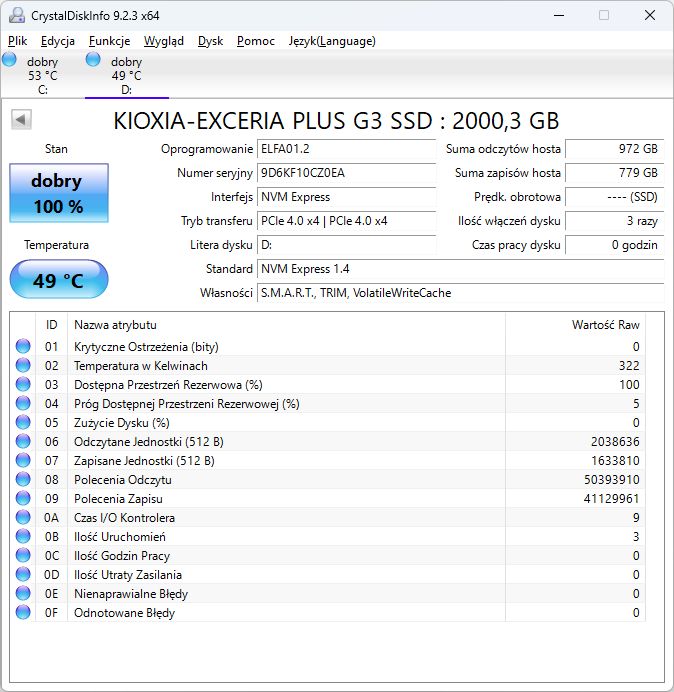This screenshot has height=692, width=674.
Task: Click raw value 322
Action: (x=629, y=366)
